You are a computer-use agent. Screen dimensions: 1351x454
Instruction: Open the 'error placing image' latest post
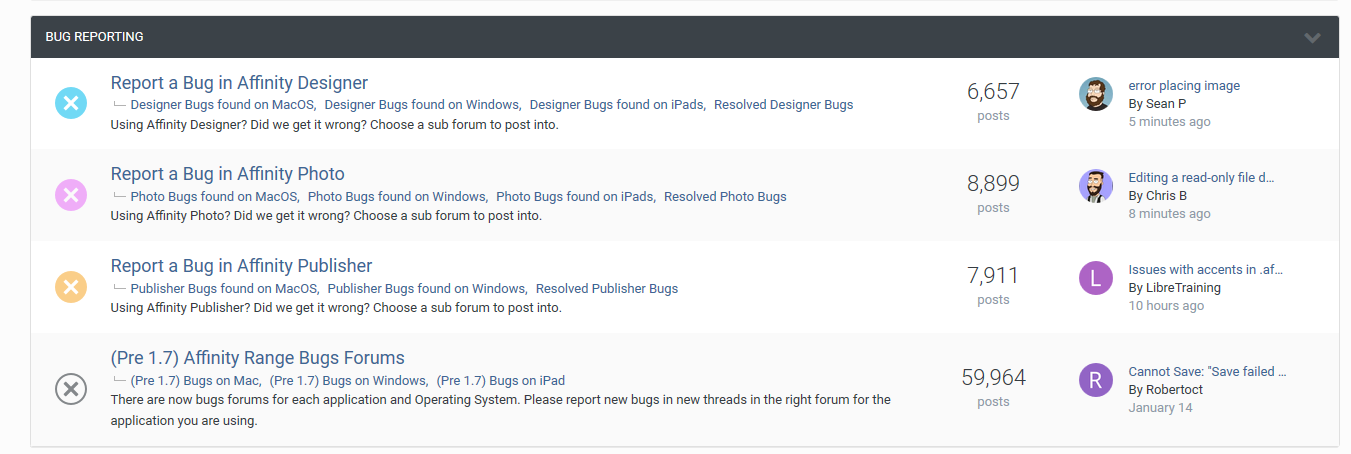(1184, 86)
